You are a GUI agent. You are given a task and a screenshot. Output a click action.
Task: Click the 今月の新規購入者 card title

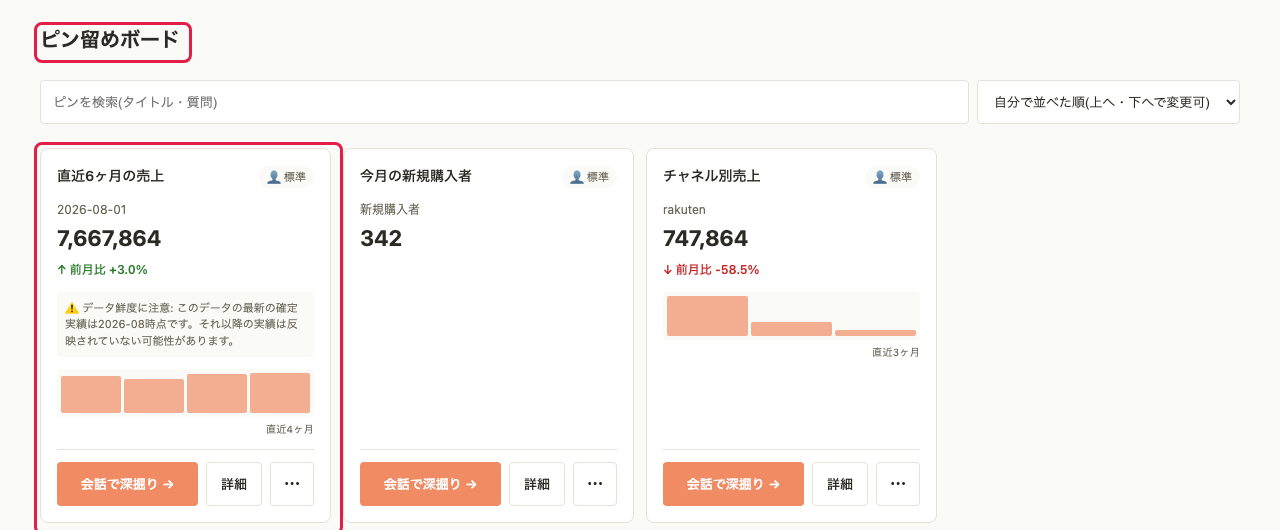(416, 176)
